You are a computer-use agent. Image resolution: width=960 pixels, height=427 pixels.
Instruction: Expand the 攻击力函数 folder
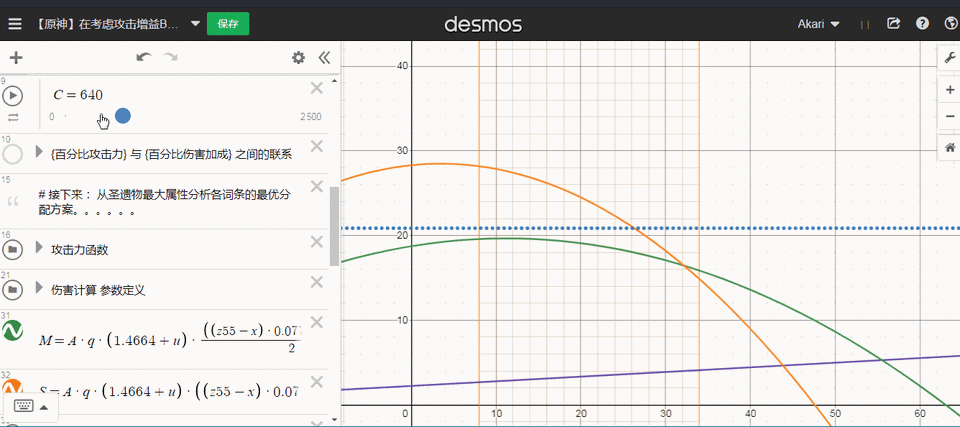[x=40, y=248]
